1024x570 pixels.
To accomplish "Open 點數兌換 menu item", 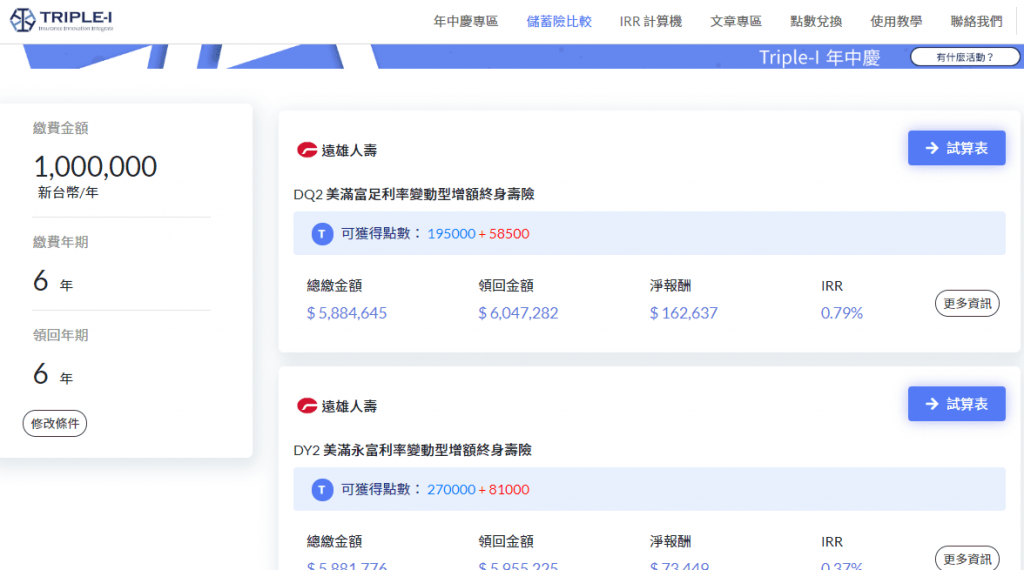I will [x=816, y=22].
